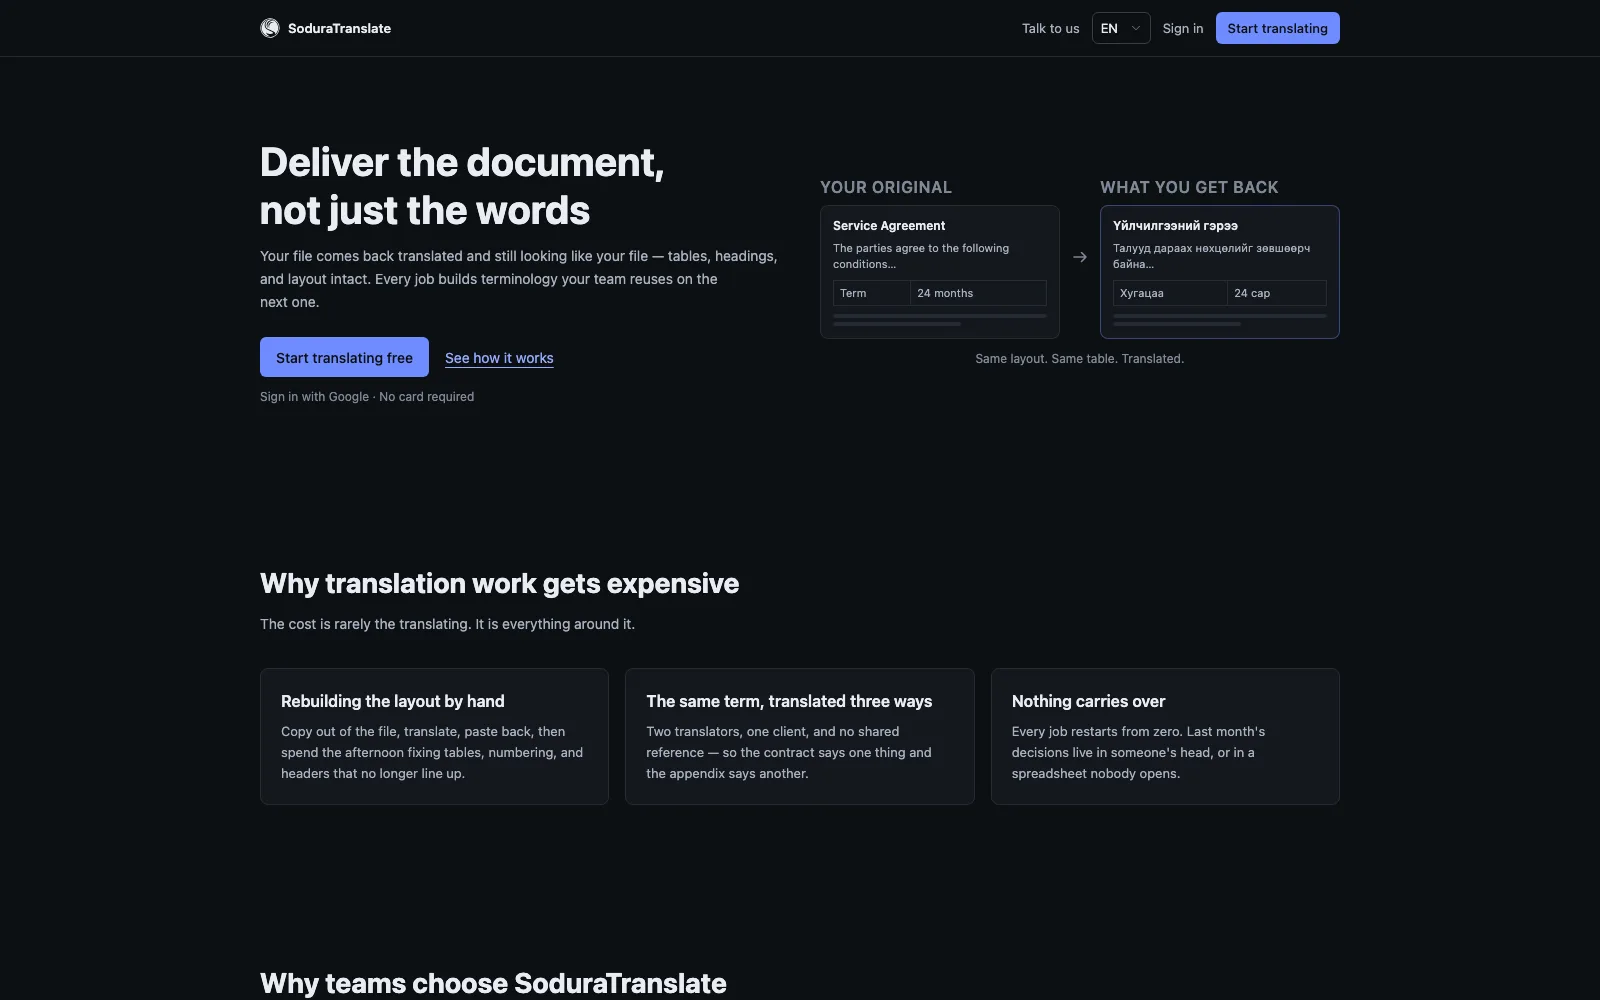Select the '24 сар' table cell

click(x=1277, y=293)
